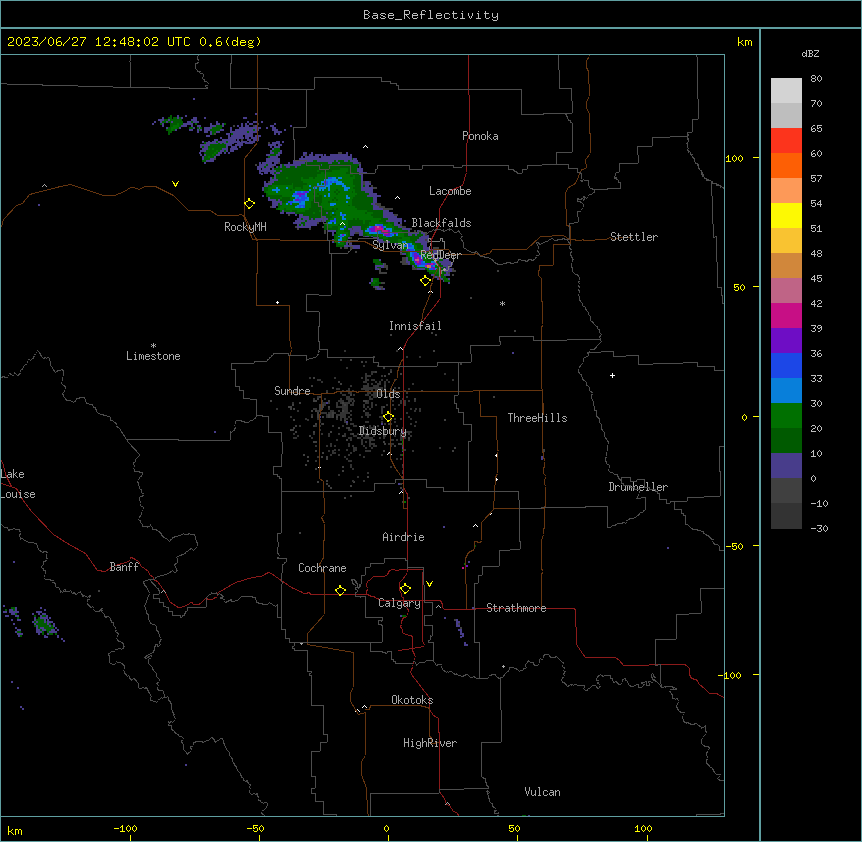
Task: Click the white asterisk east of Innisfail
Action: [502, 303]
